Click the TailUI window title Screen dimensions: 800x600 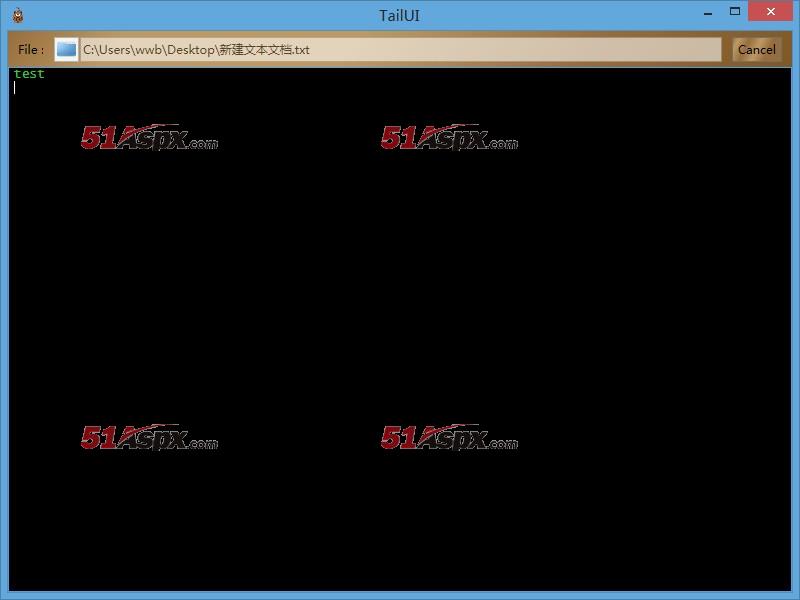[399, 15]
